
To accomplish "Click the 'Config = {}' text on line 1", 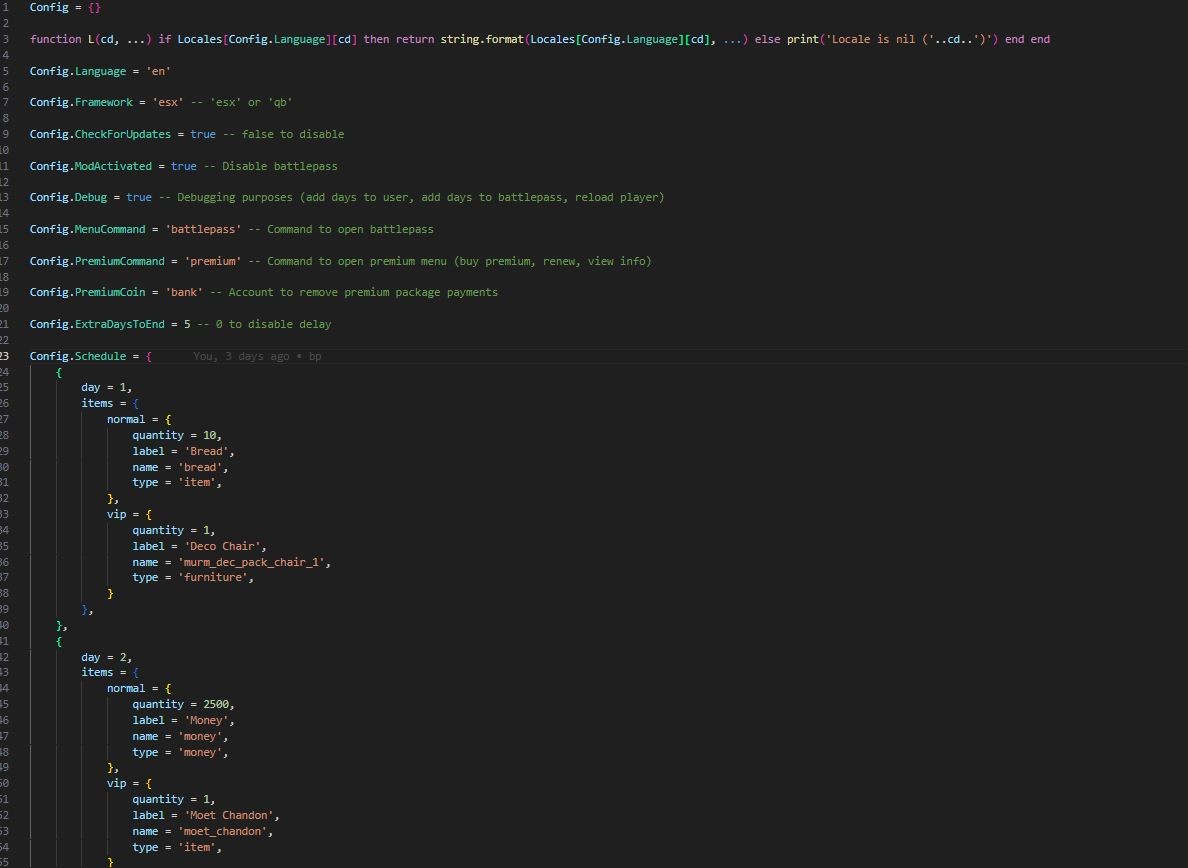I will pos(65,7).
